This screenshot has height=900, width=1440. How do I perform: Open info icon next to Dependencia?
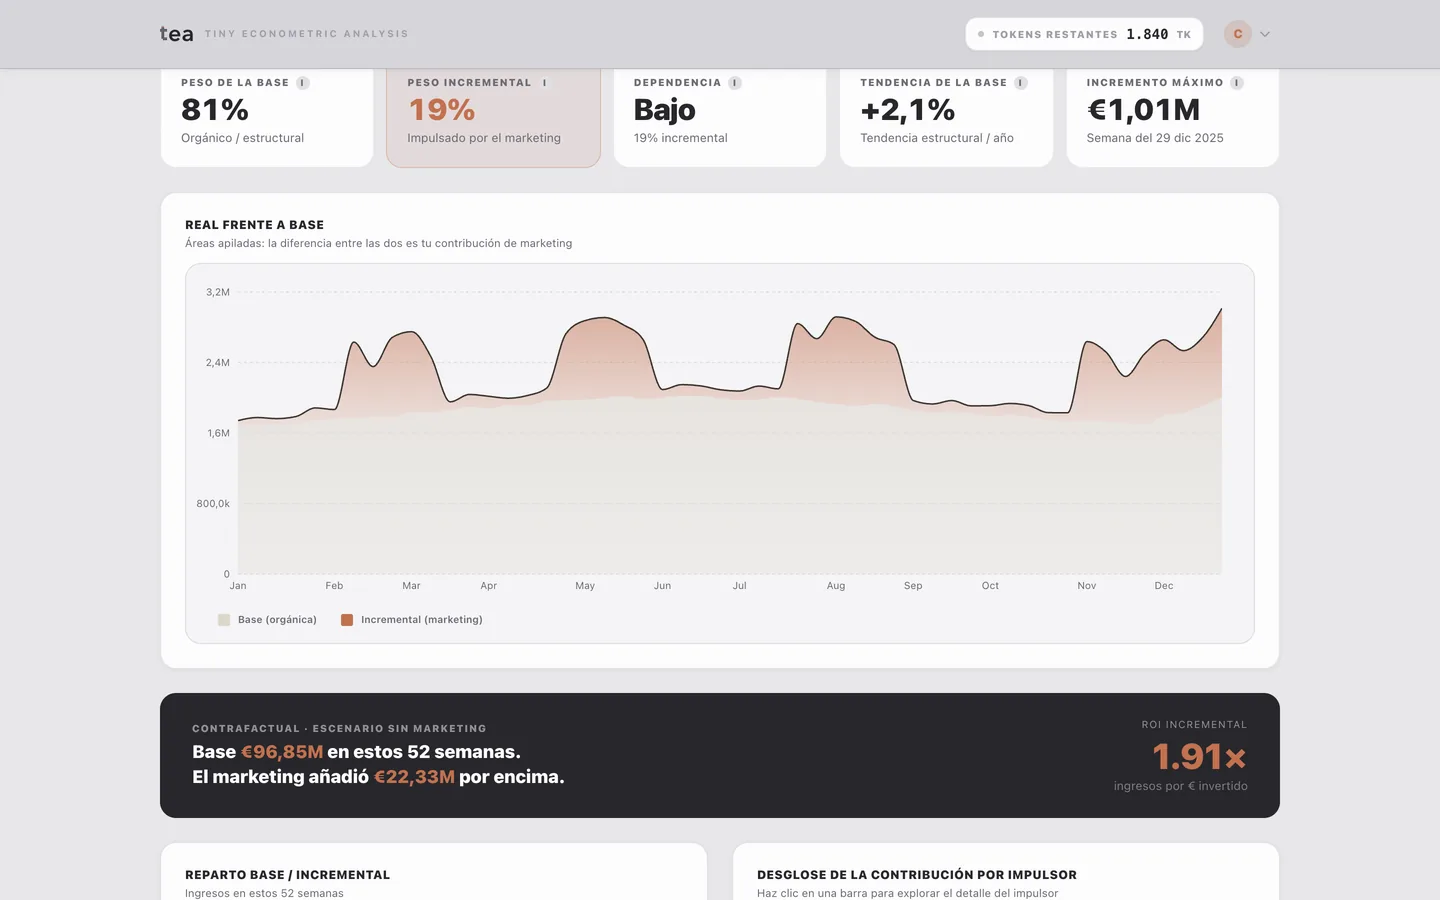pyautogui.click(x=735, y=83)
